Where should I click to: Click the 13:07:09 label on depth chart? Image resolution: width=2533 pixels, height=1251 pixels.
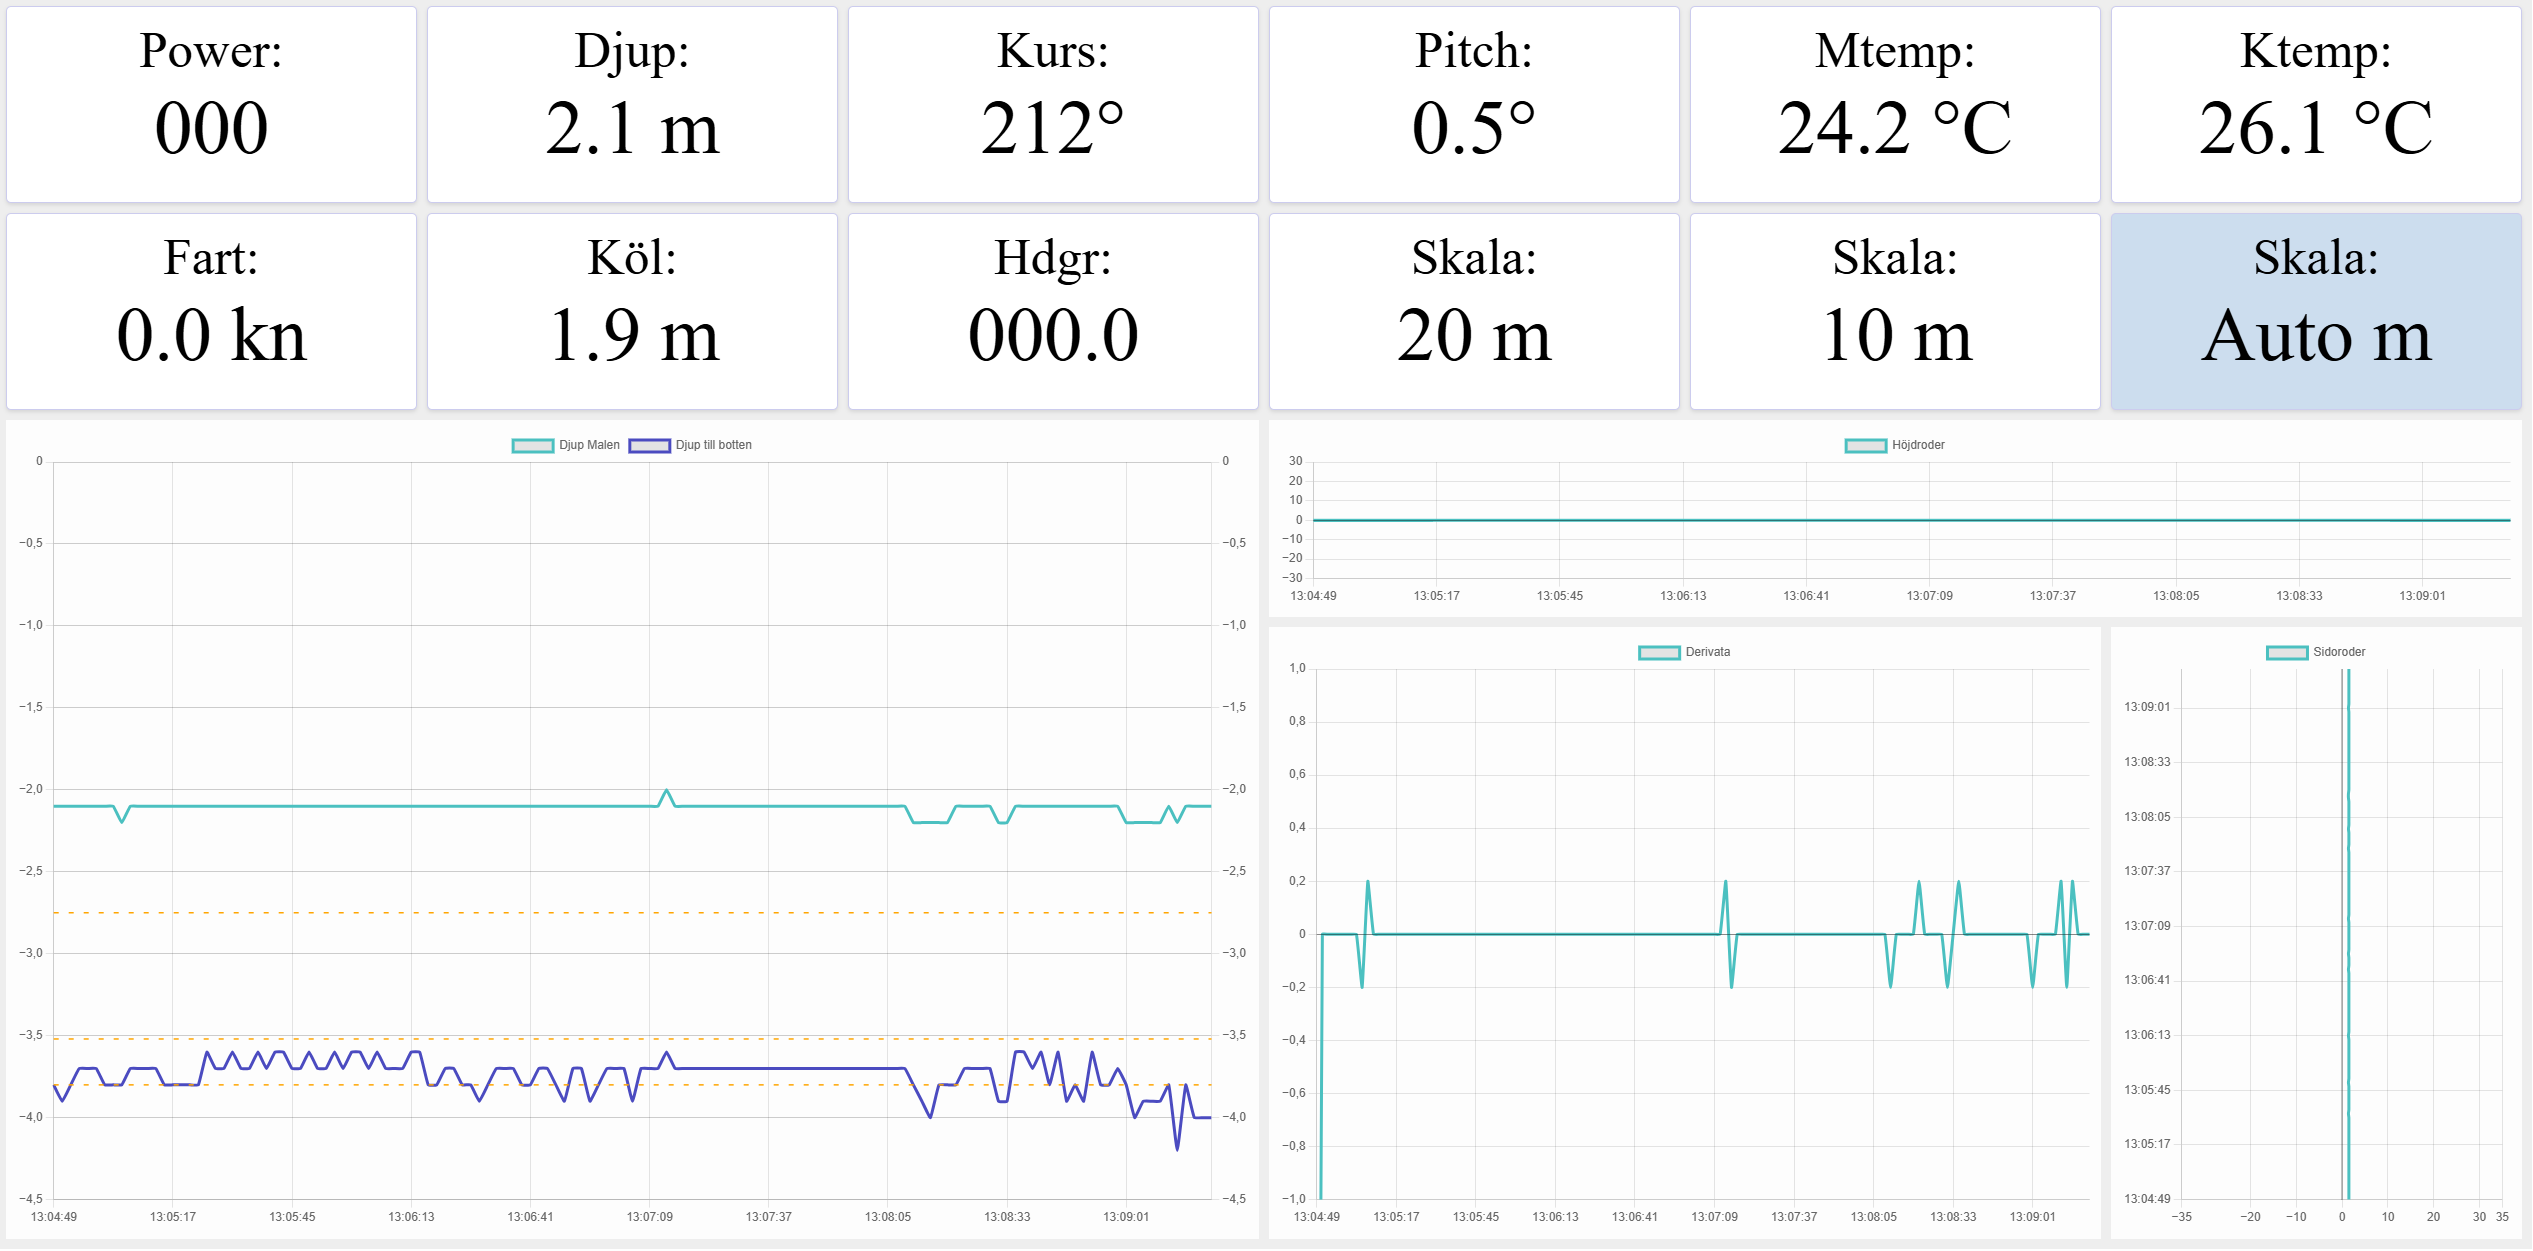pyautogui.click(x=649, y=1217)
